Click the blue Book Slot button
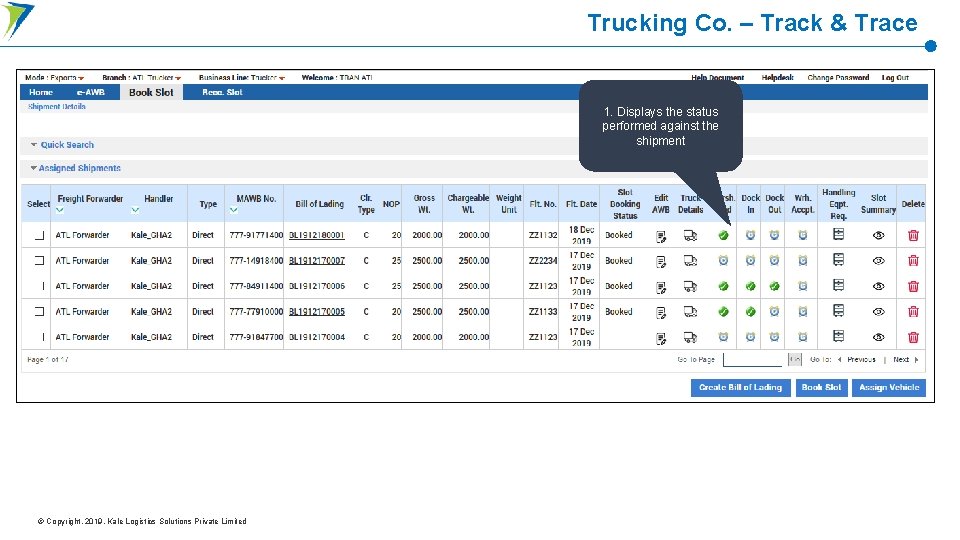The height and width of the screenshot is (540, 960). click(821, 388)
